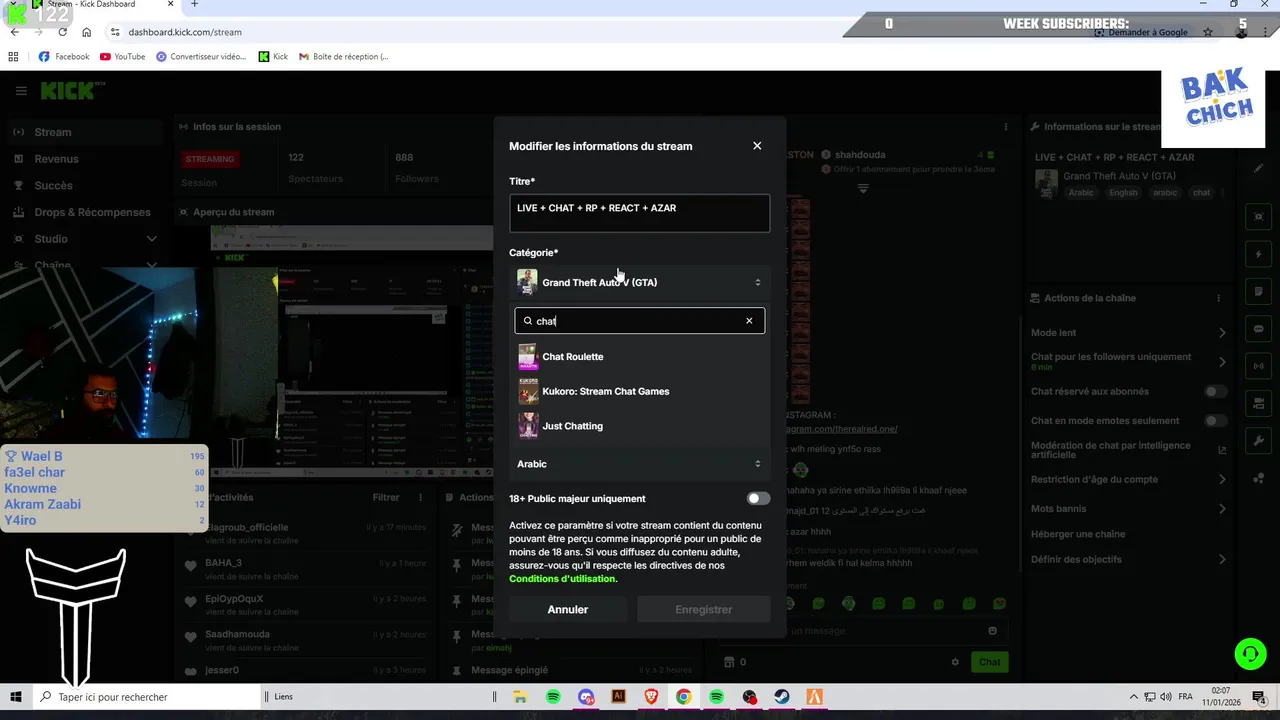Close the Modifier les informations du stream dialog
This screenshot has height=720, width=1280.
point(757,146)
